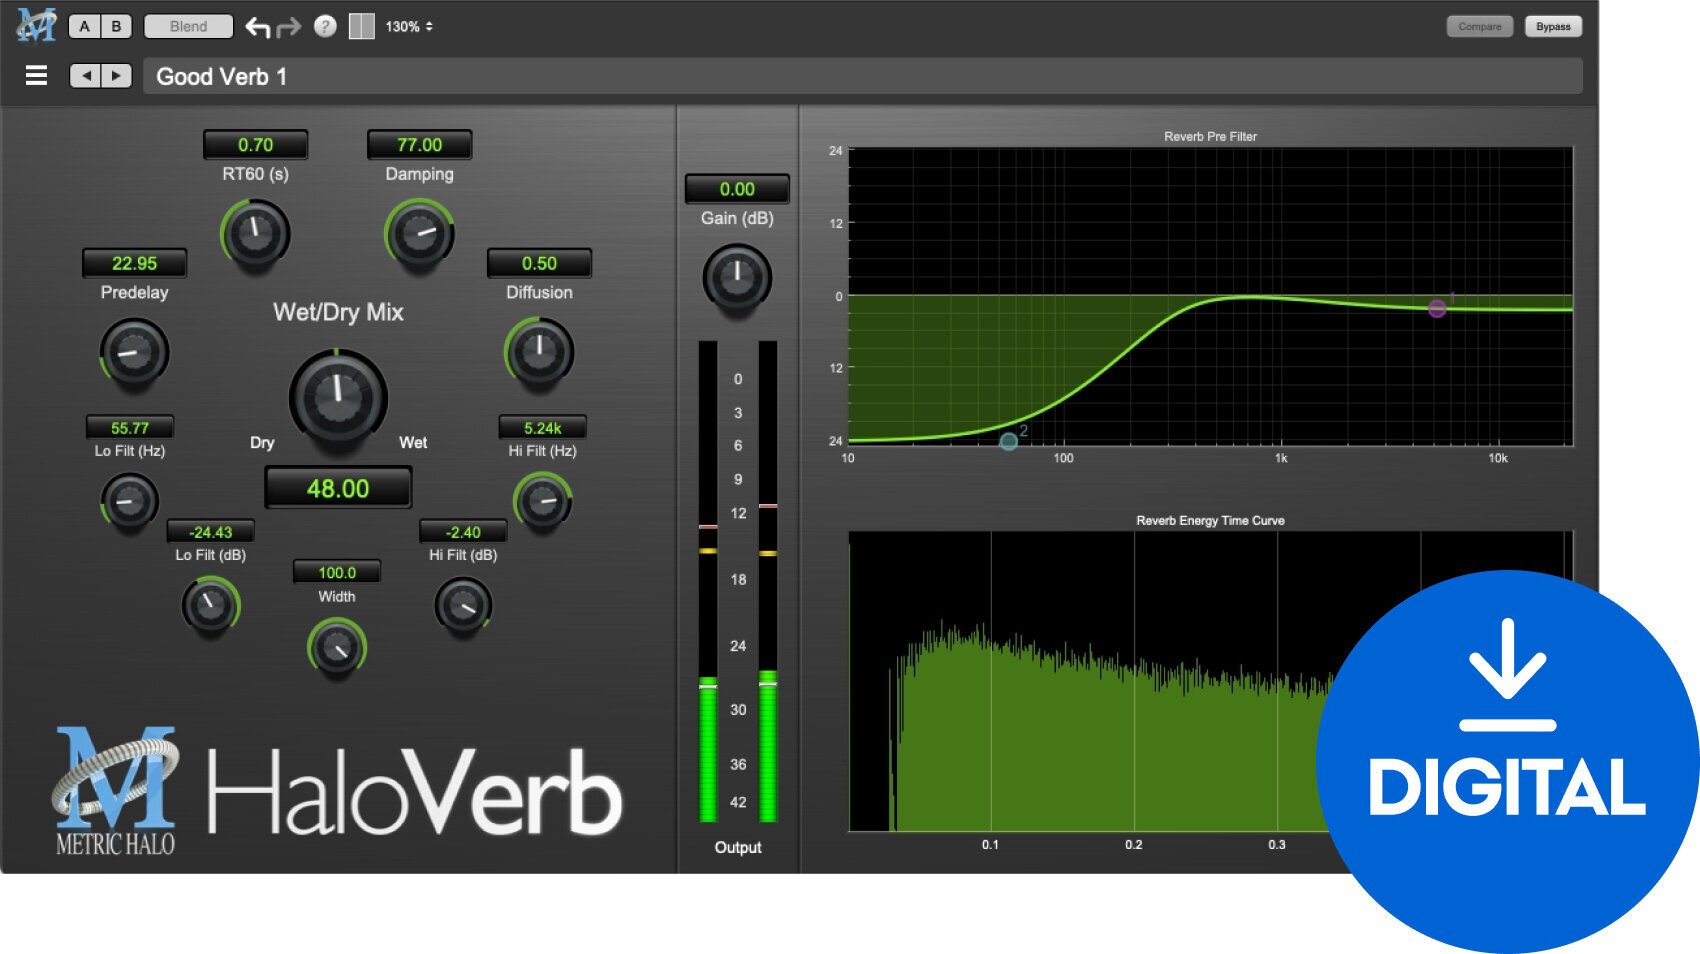Click the Lo Filt (dB) knob
Screen dimensions: 1700x954
point(210,605)
